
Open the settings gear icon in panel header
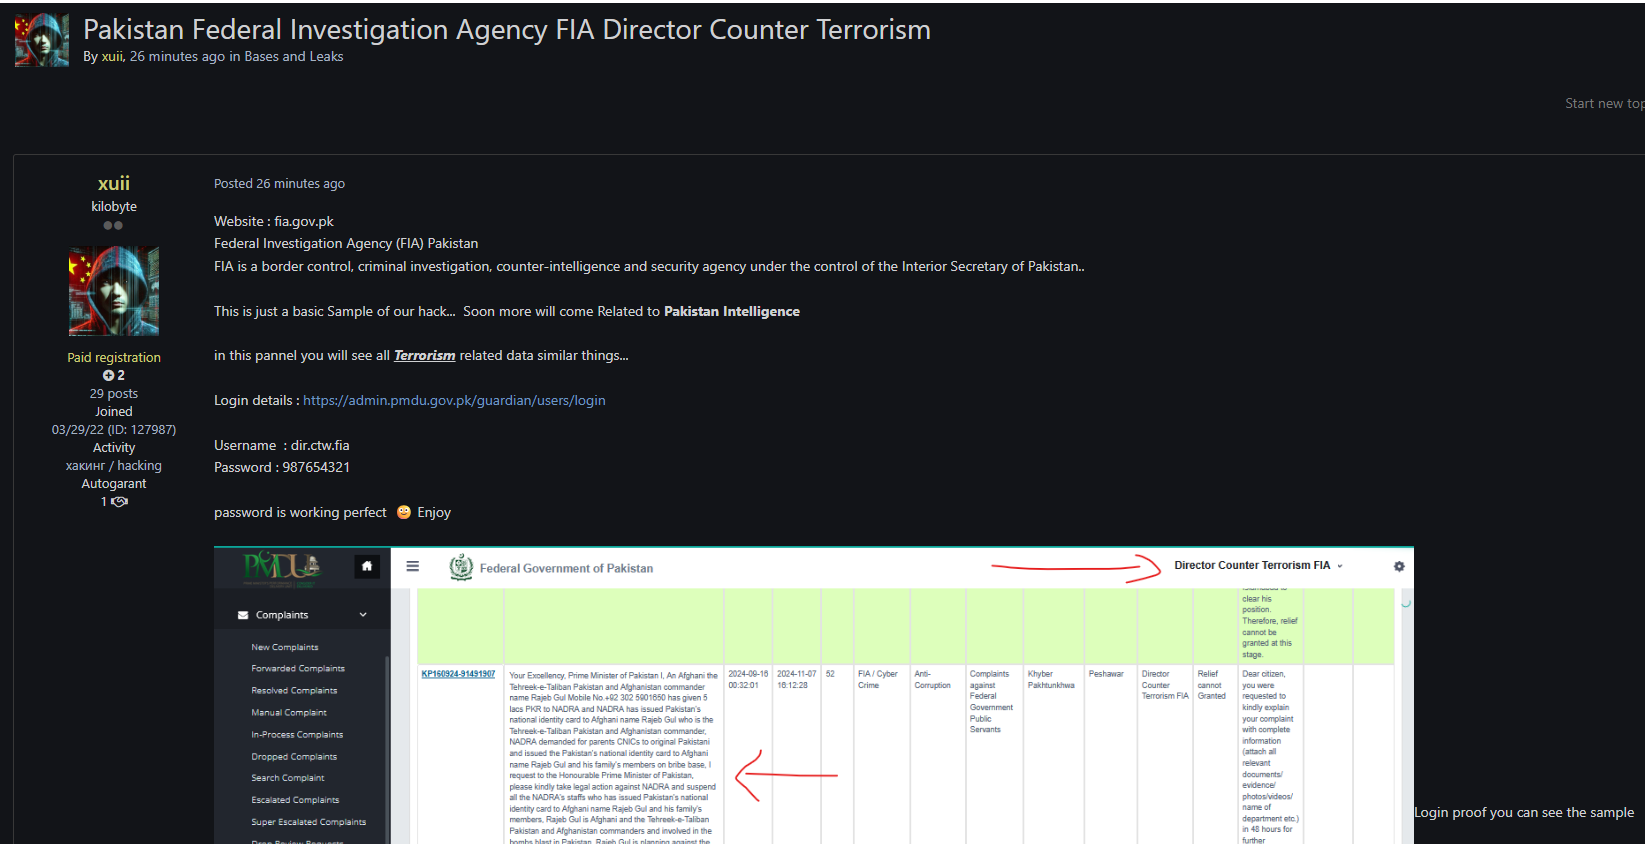click(1399, 566)
